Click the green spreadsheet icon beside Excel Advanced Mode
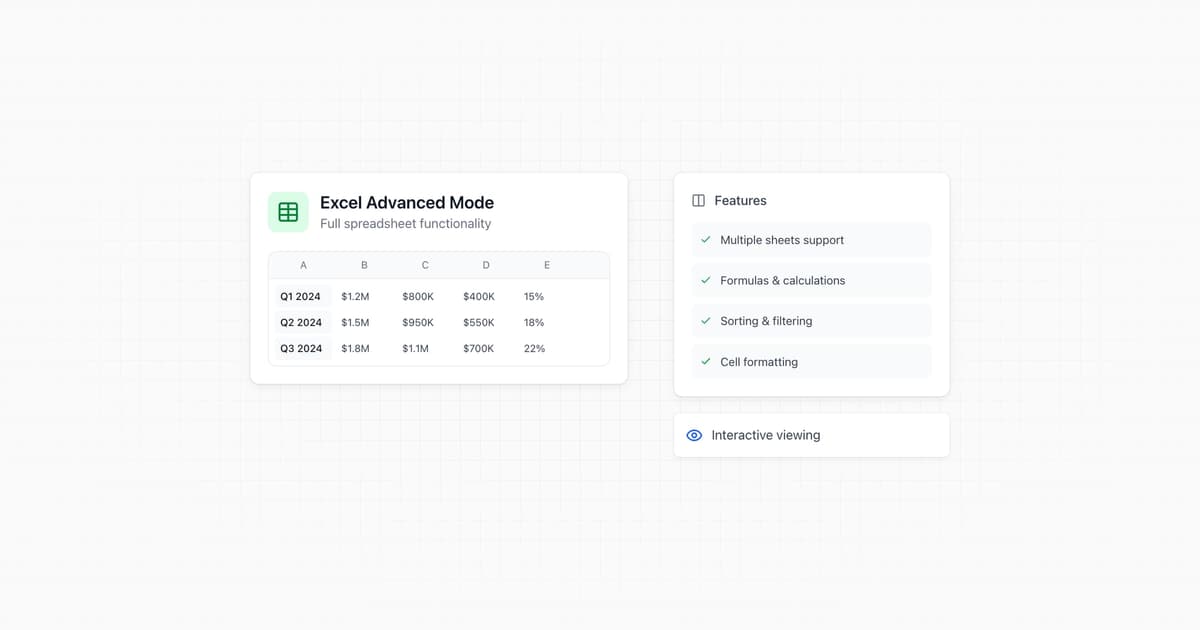This screenshot has height=630, width=1200. [287, 211]
